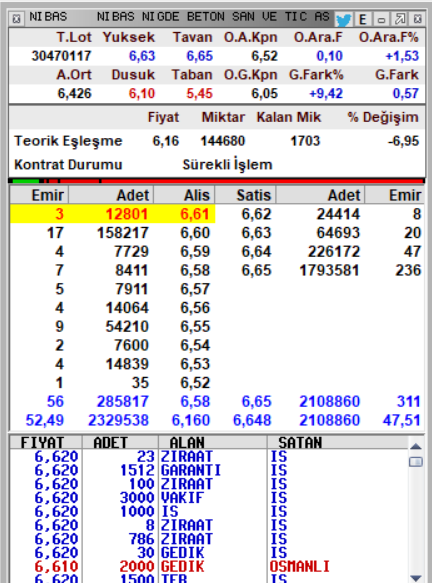
Task: Click Kalan Mik value 1703
Action: (x=305, y=141)
